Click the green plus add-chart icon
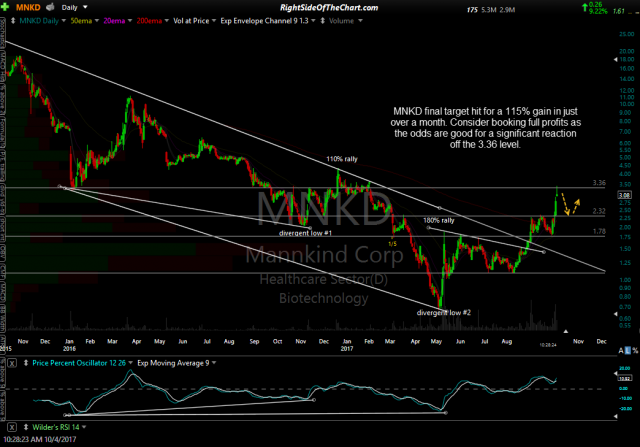 pyautogui.click(x=5, y=7)
